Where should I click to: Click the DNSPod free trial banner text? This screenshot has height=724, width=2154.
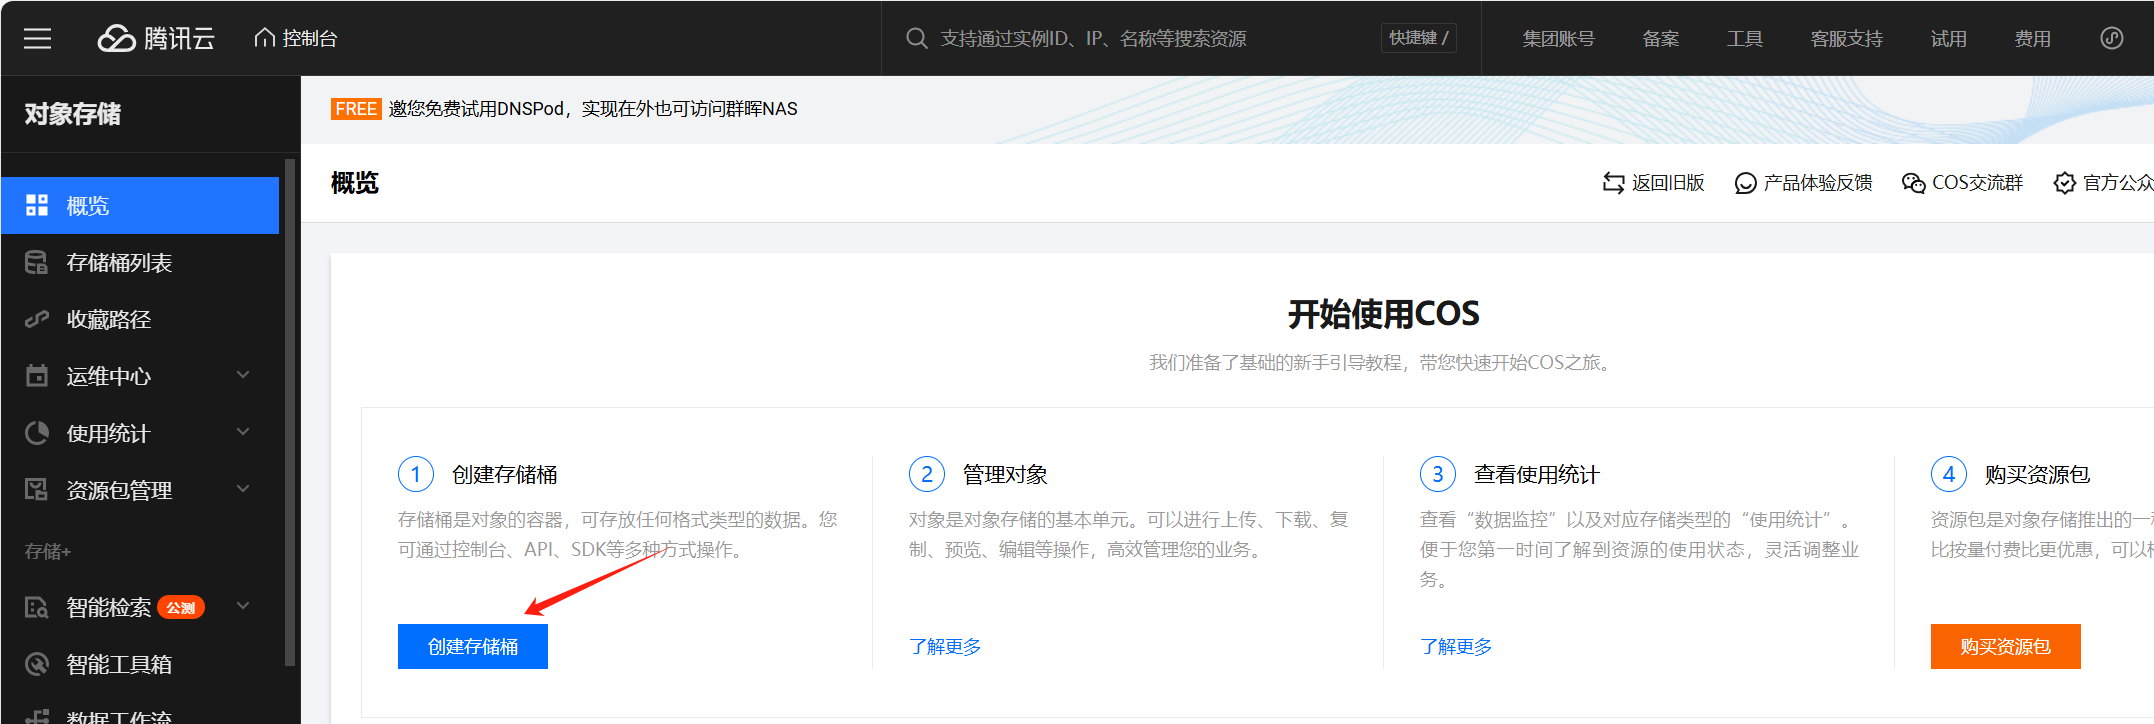(593, 109)
